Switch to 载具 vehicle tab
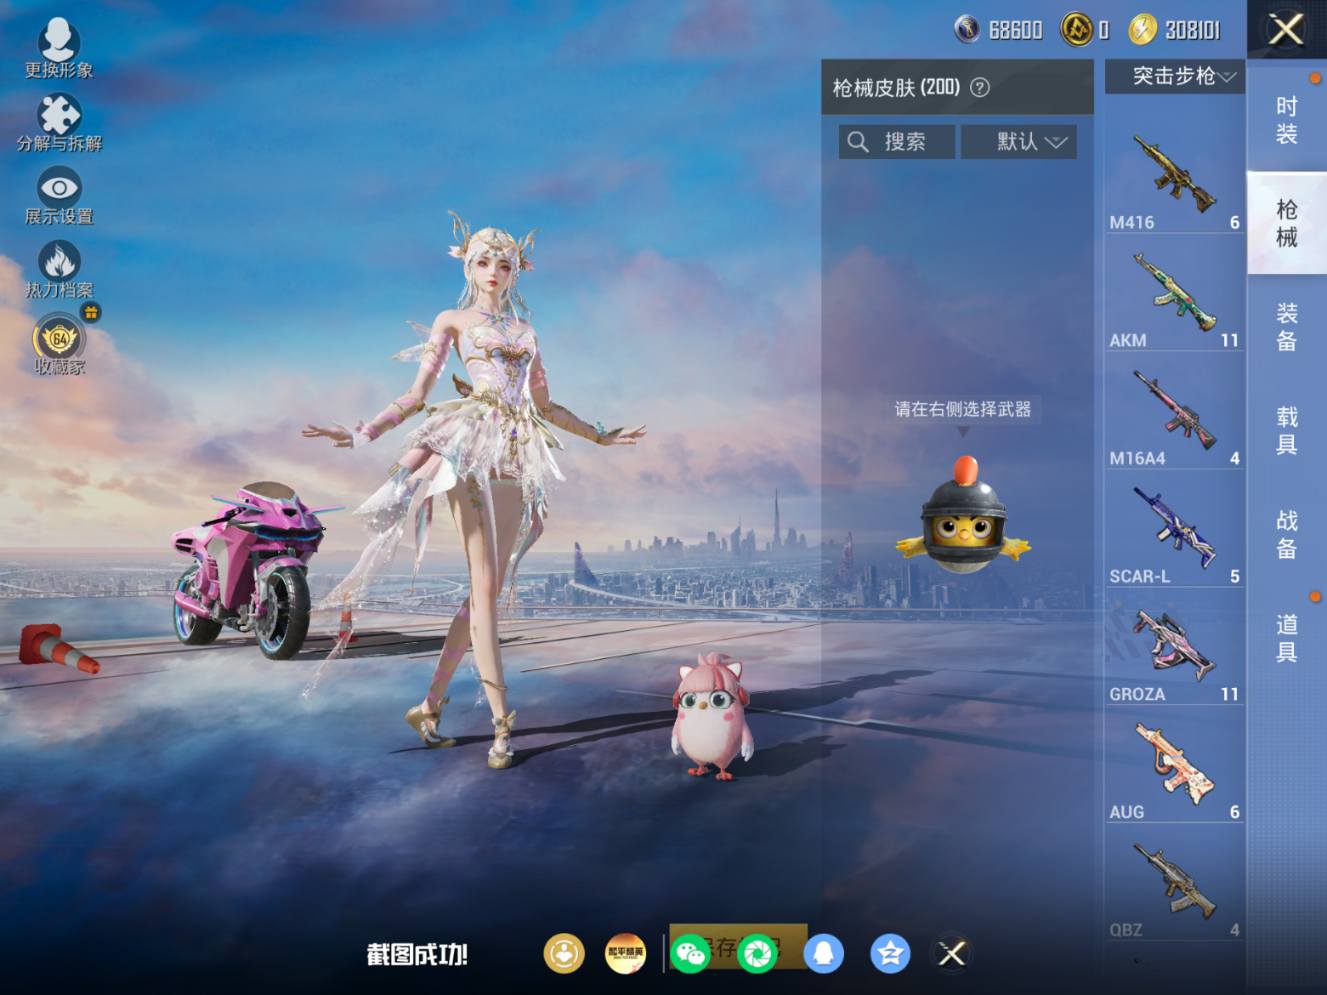Screen dimensions: 1327x995 coord(1286,430)
